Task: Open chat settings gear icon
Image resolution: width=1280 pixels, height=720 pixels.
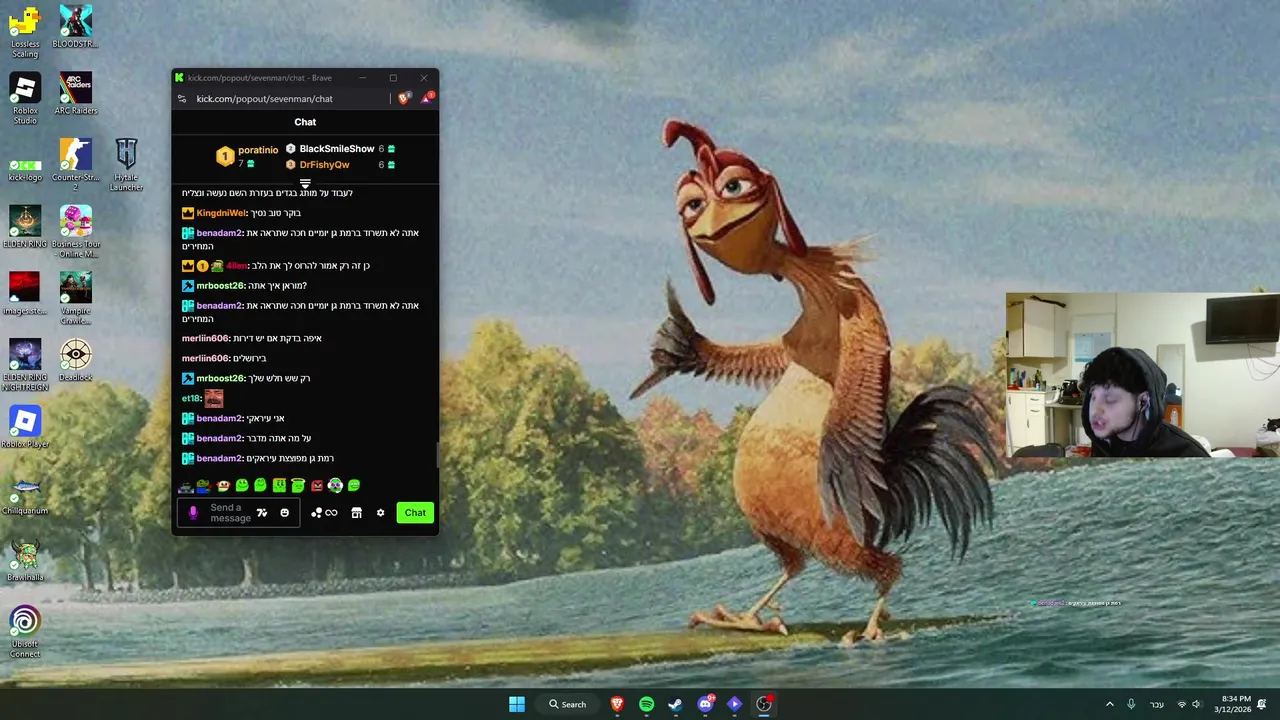Action: [x=380, y=513]
